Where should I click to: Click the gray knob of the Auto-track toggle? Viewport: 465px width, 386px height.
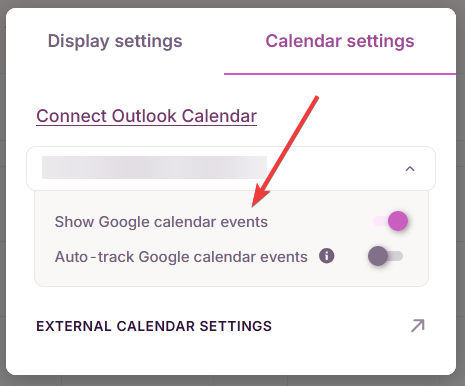click(x=378, y=256)
